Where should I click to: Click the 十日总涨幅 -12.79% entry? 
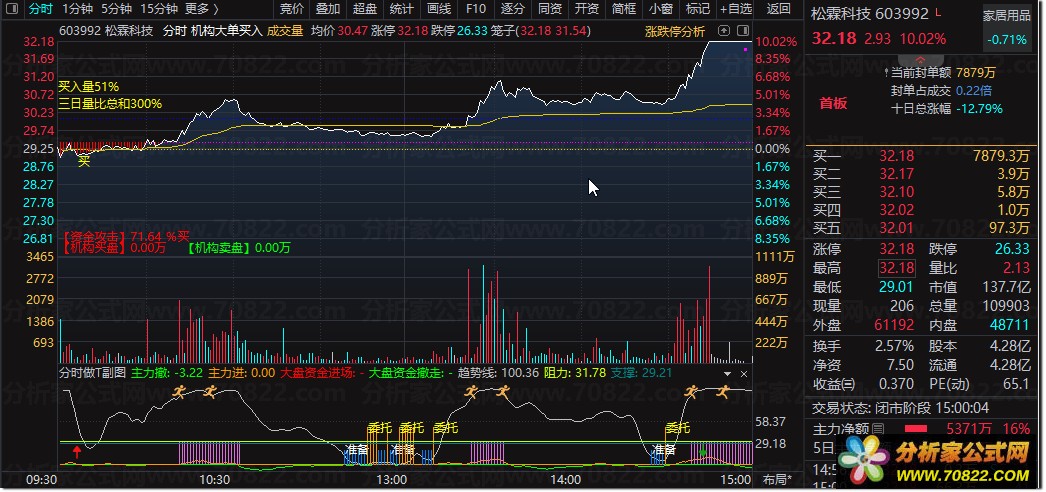[947, 109]
